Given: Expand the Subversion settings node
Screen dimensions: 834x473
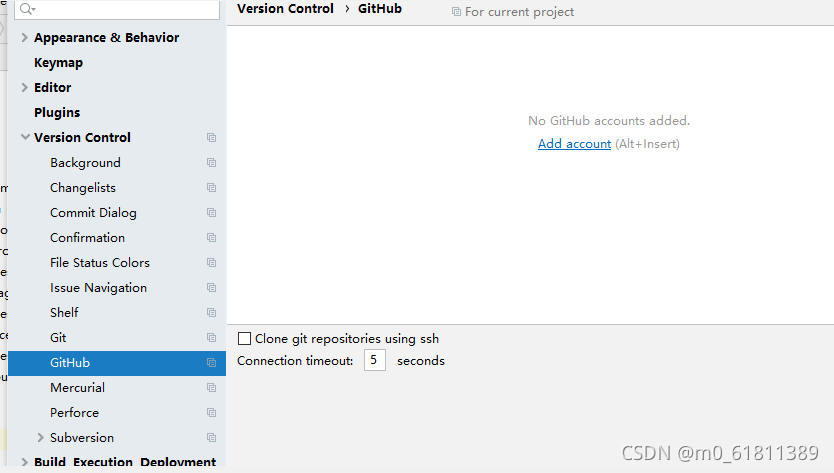Looking at the screenshot, I should tap(40, 437).
